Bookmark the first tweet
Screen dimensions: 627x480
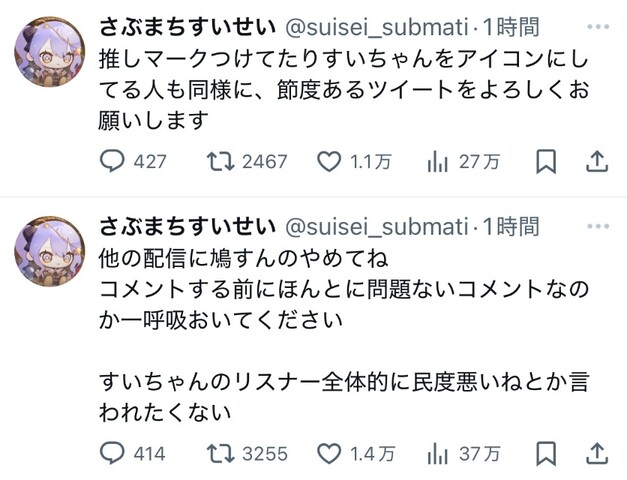pos(546,162)
